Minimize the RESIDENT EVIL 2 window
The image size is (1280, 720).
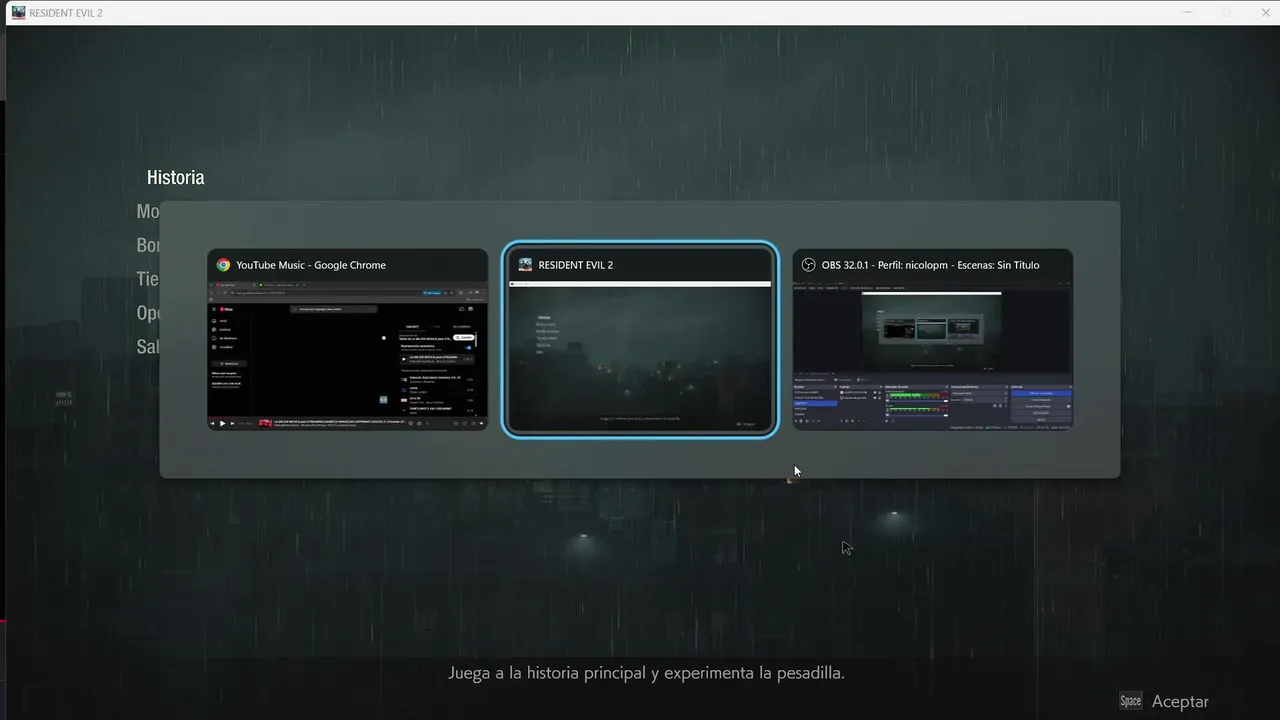click(1188, 13)
